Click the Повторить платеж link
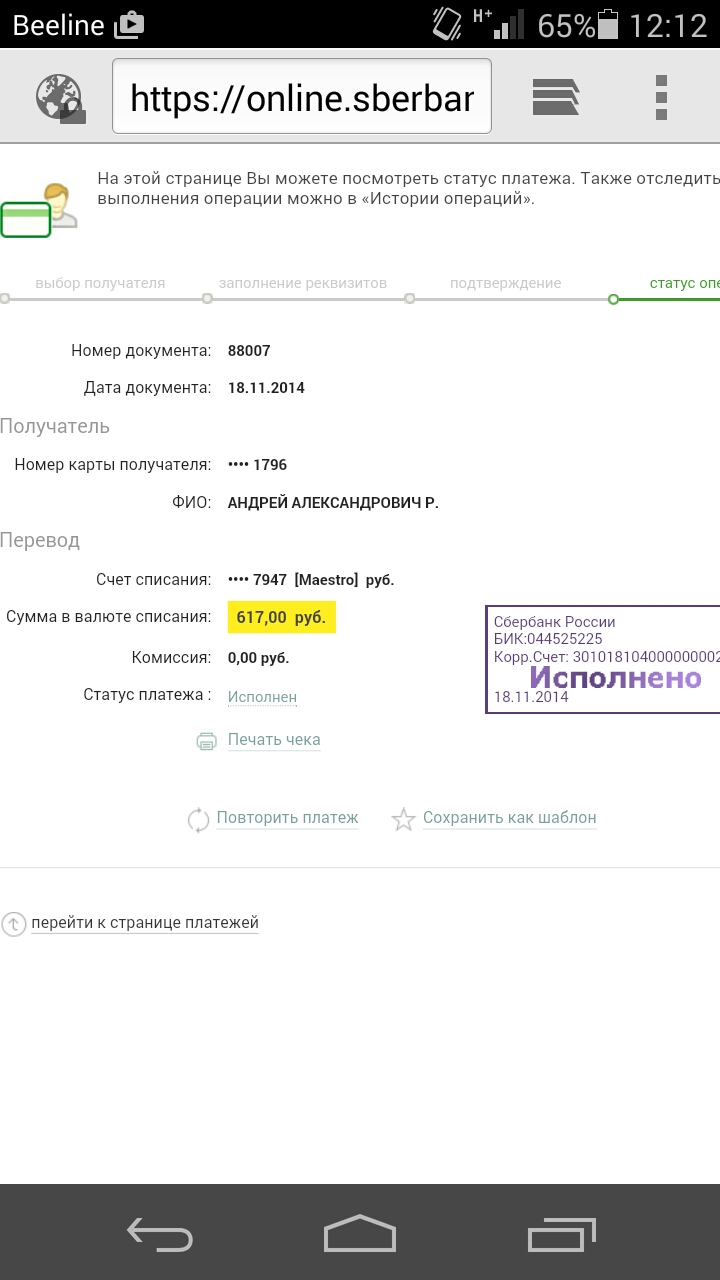Viewport: 720px width, 1280px height. 287,818
